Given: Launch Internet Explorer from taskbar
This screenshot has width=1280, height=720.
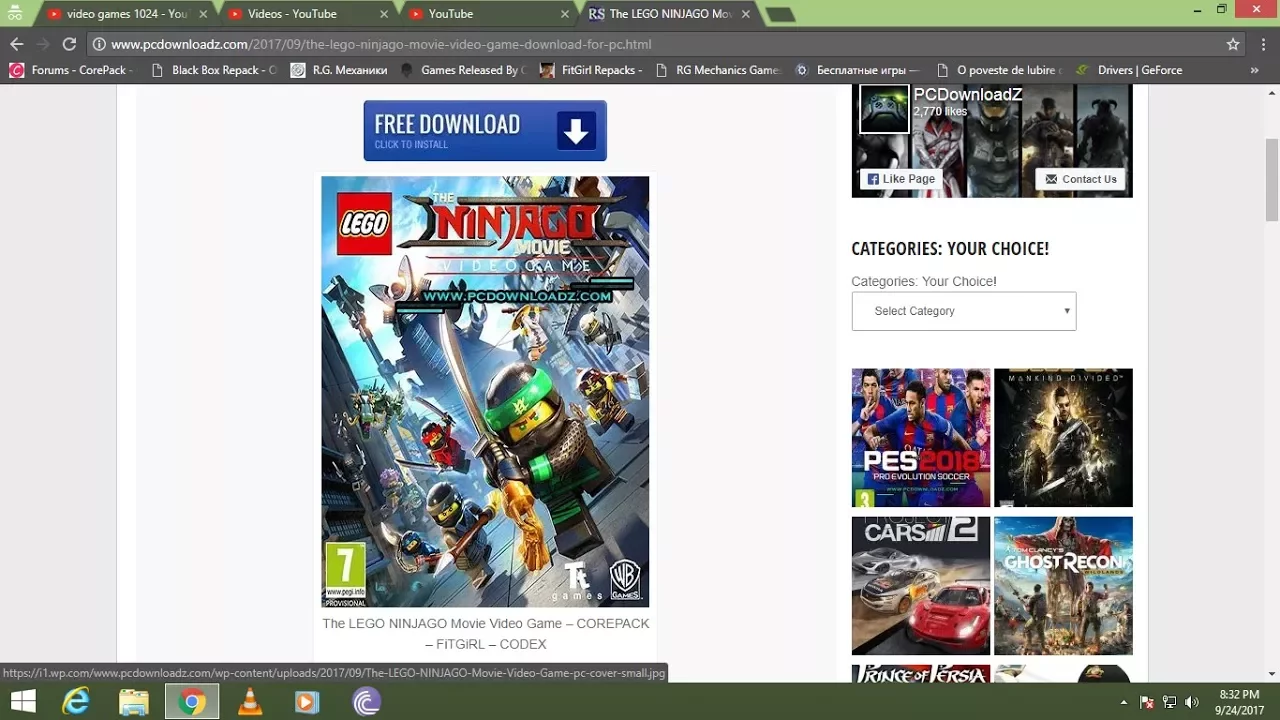Looking at the screenshot, I should 76,702.
